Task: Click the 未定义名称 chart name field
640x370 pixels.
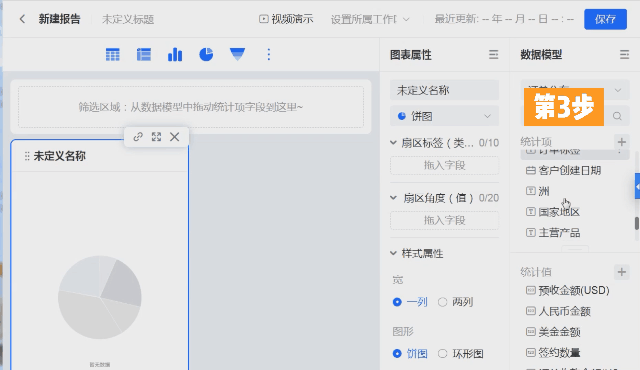Action: [444, 90]
